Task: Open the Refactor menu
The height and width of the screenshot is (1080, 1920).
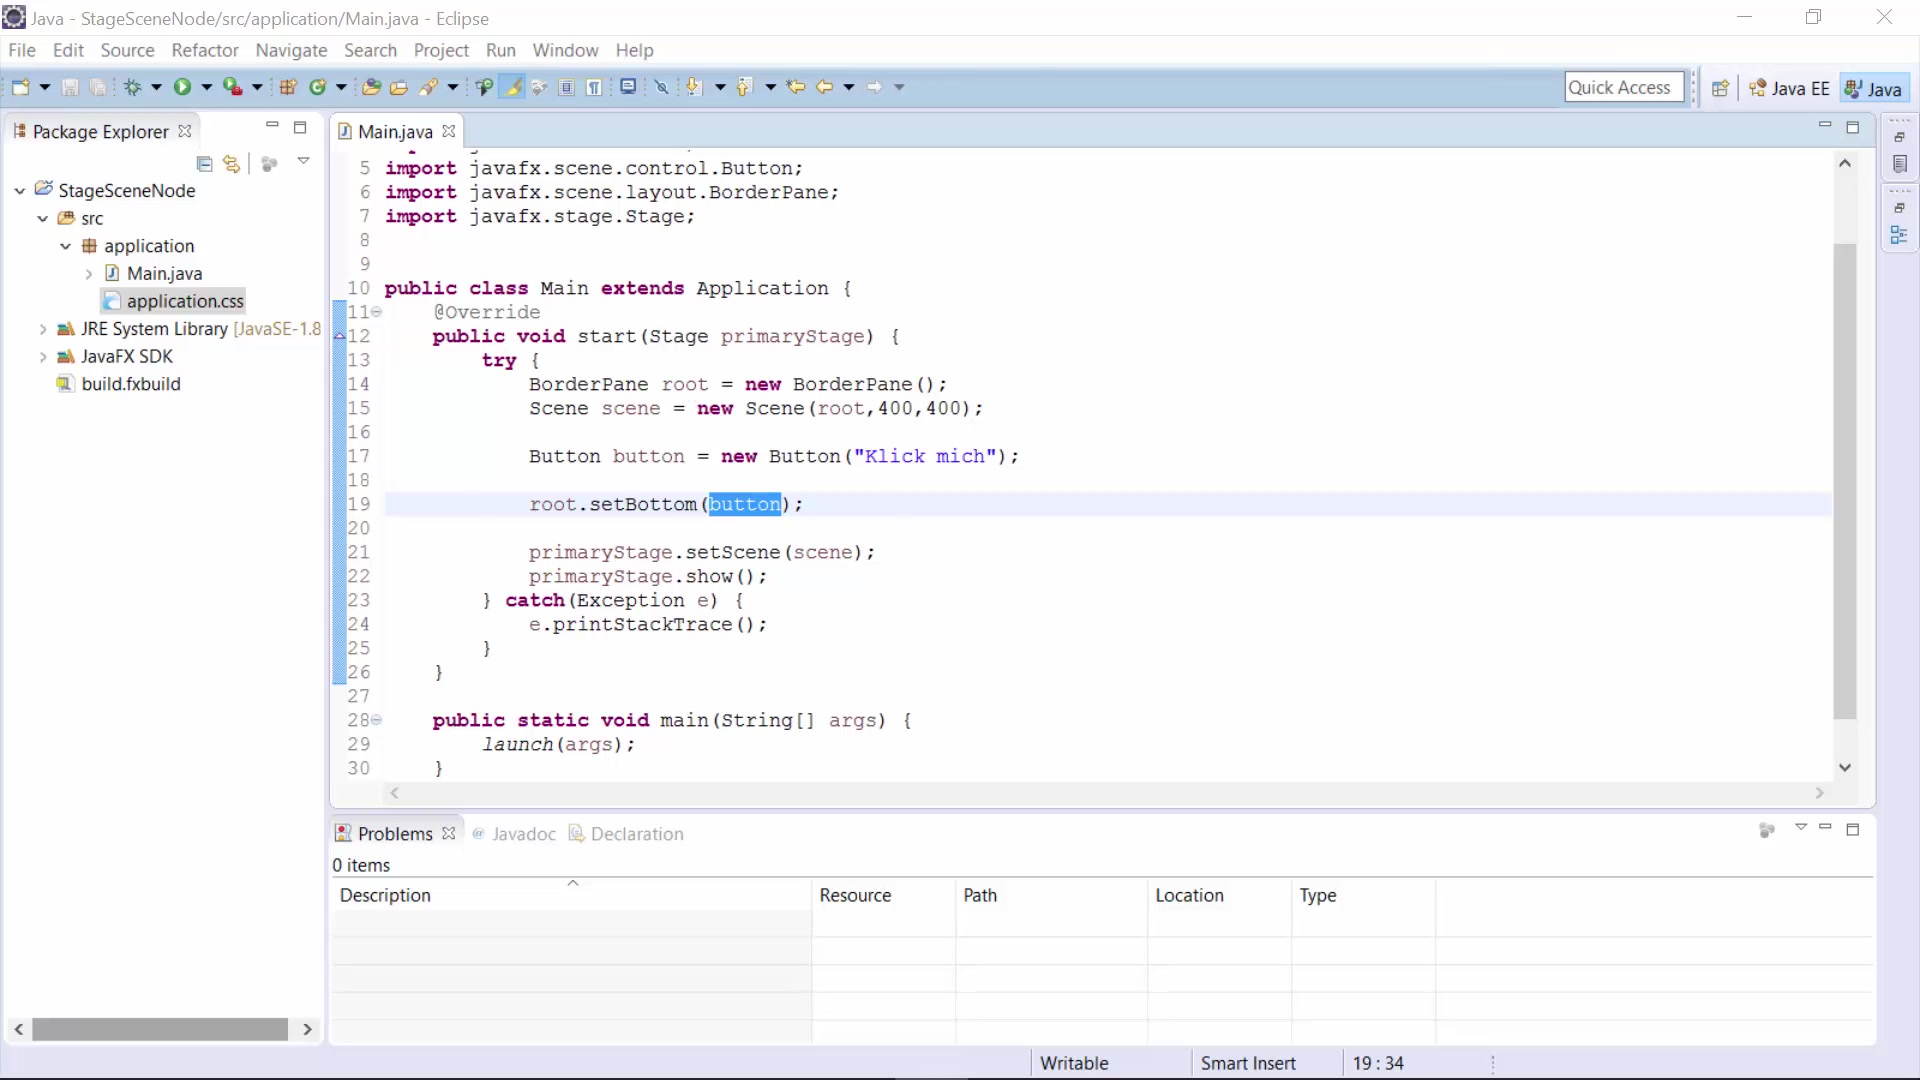Action: pos(204,50)
